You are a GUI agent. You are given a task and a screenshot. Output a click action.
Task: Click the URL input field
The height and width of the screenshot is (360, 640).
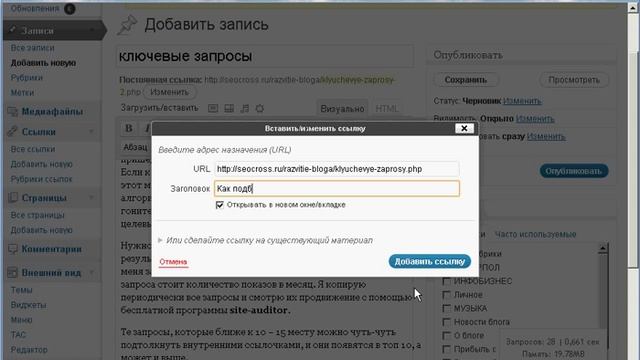(337, 169)
